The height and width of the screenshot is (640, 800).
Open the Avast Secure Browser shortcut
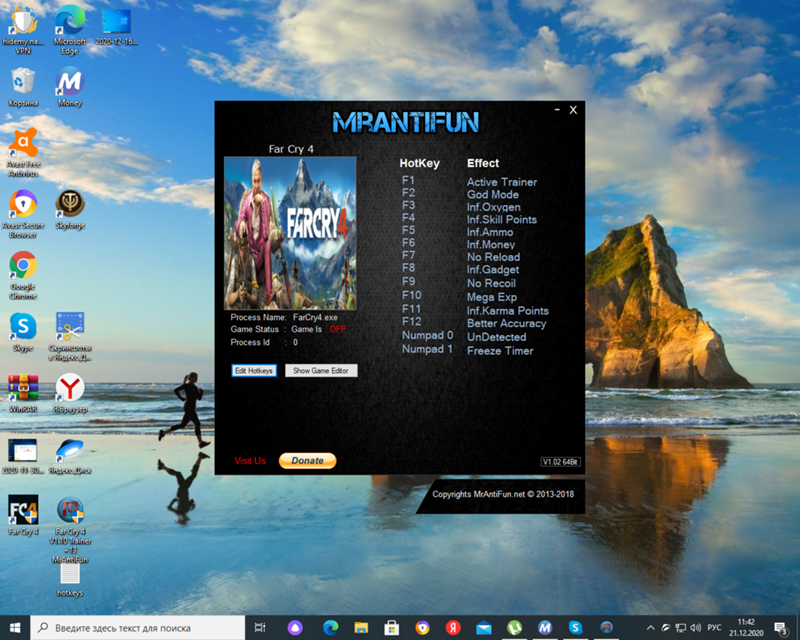(23, 214)
